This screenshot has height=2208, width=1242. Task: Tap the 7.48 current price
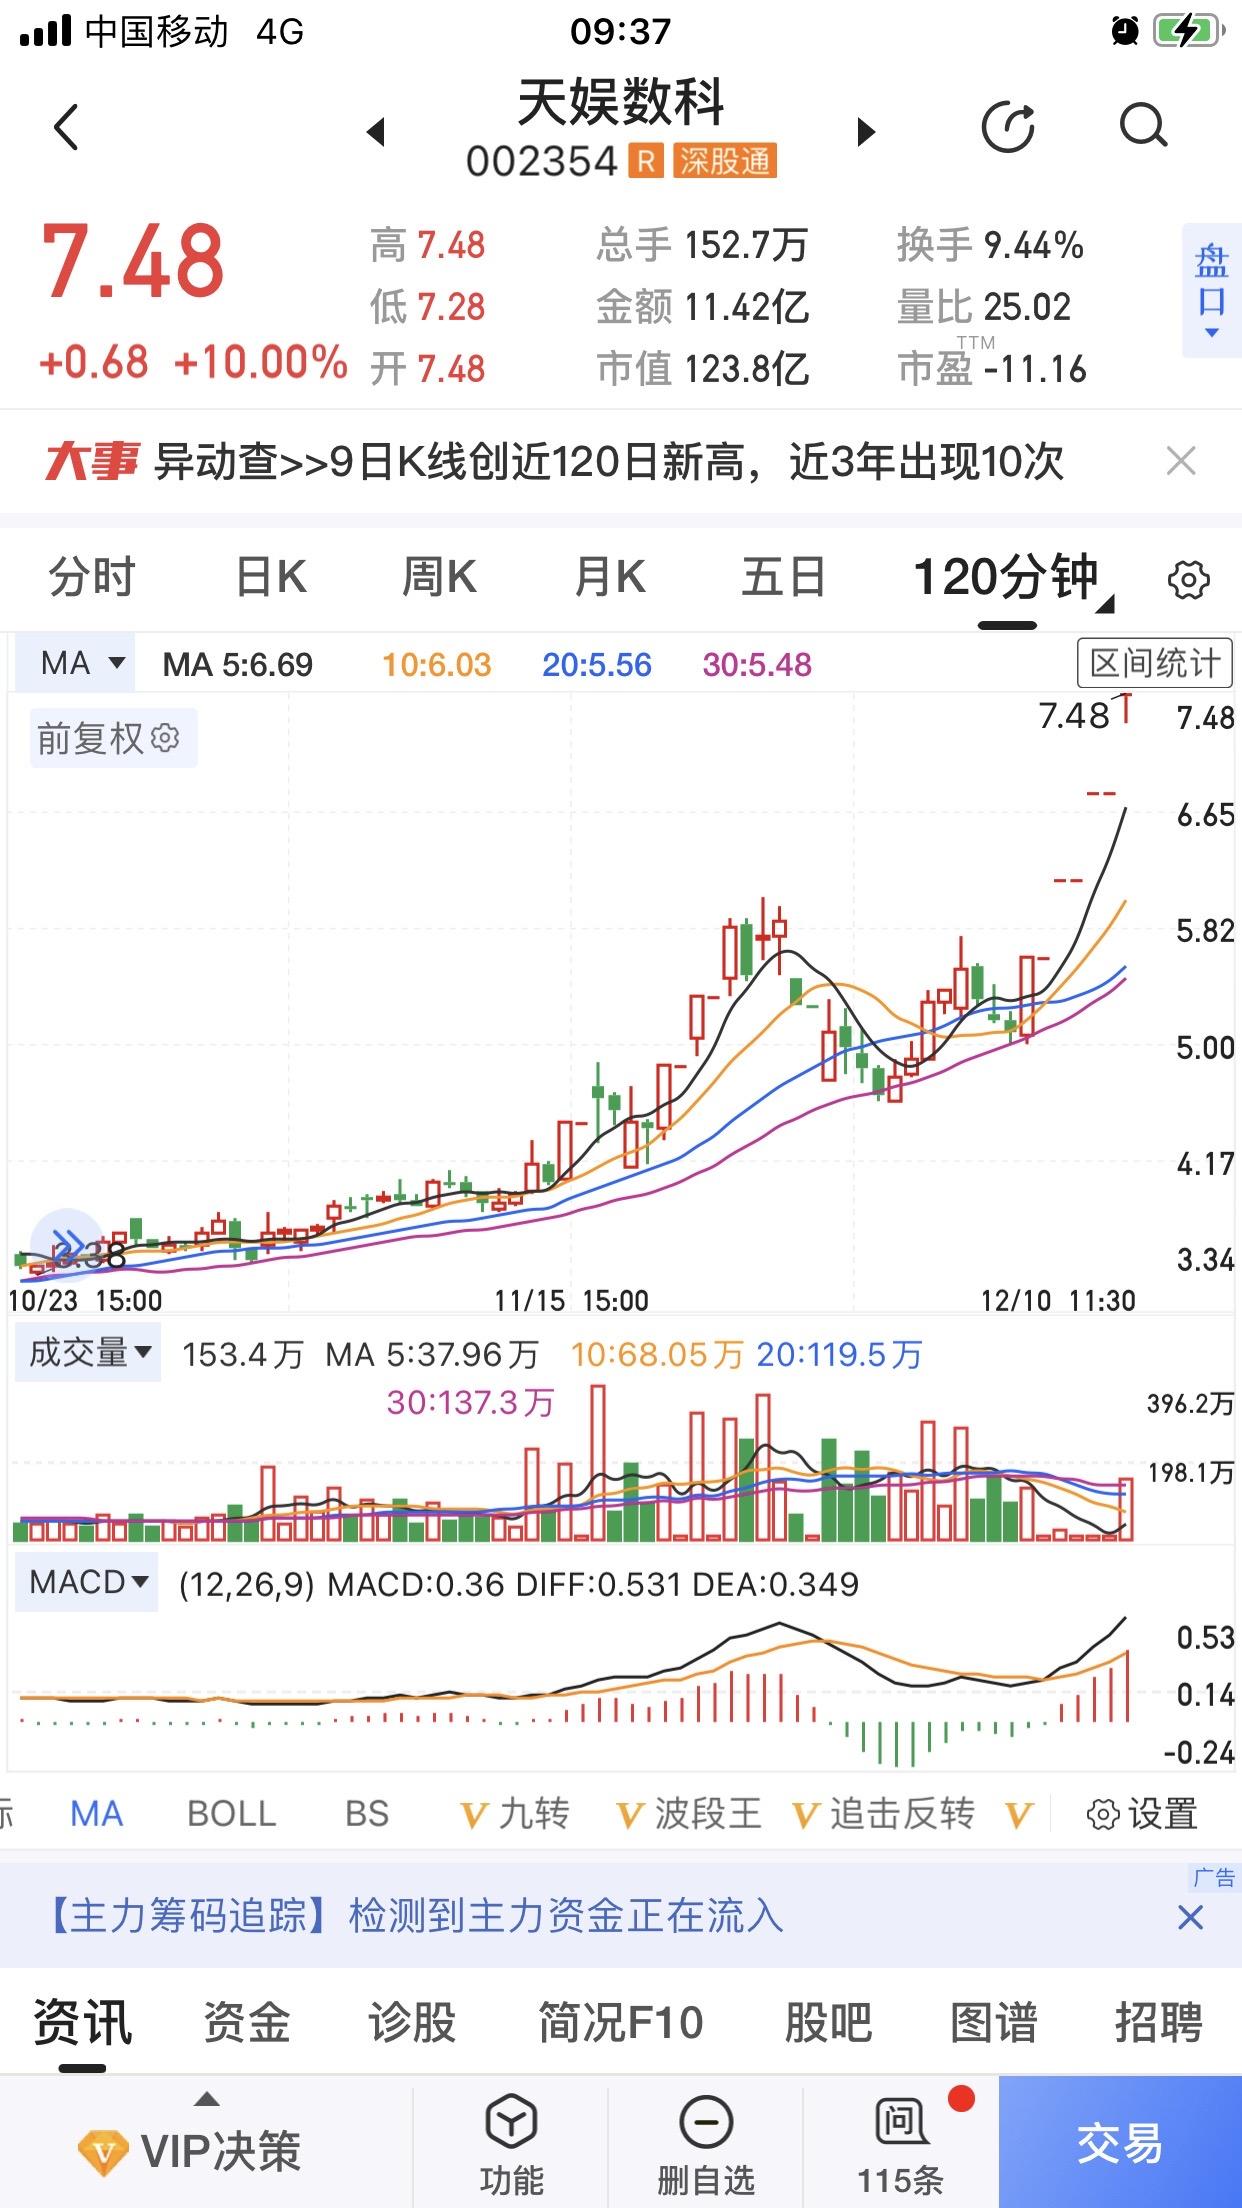(133, 262)
